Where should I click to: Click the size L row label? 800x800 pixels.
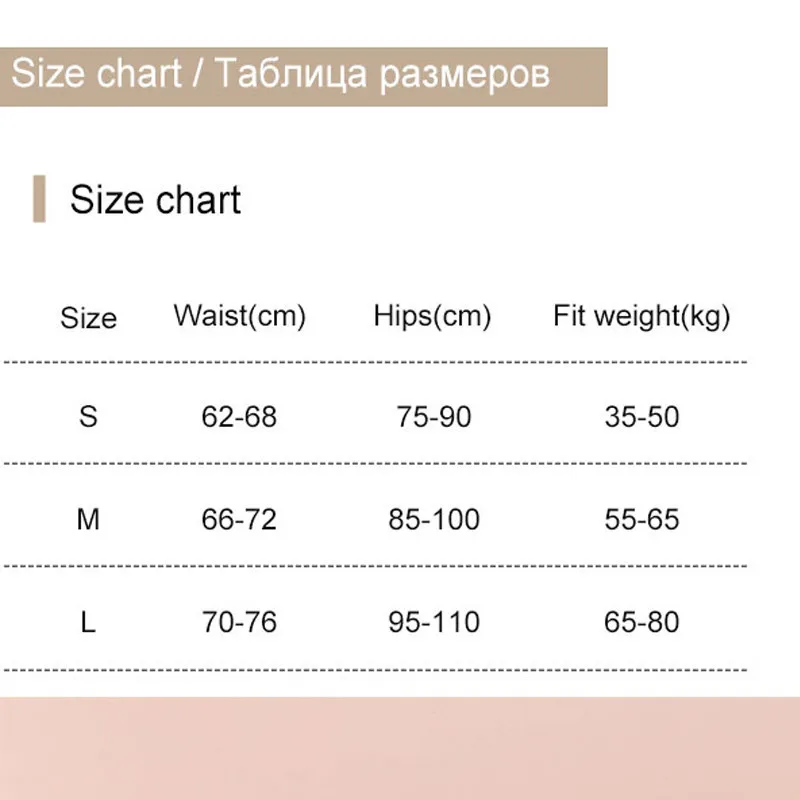pyautogui.click(x=88, y=622)
